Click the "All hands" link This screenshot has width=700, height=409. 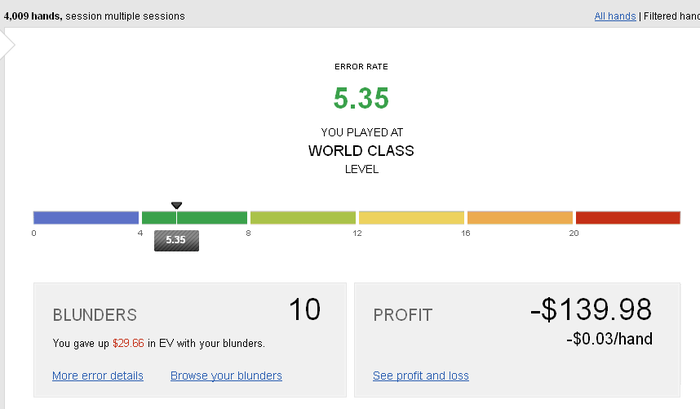coord(614,16)
